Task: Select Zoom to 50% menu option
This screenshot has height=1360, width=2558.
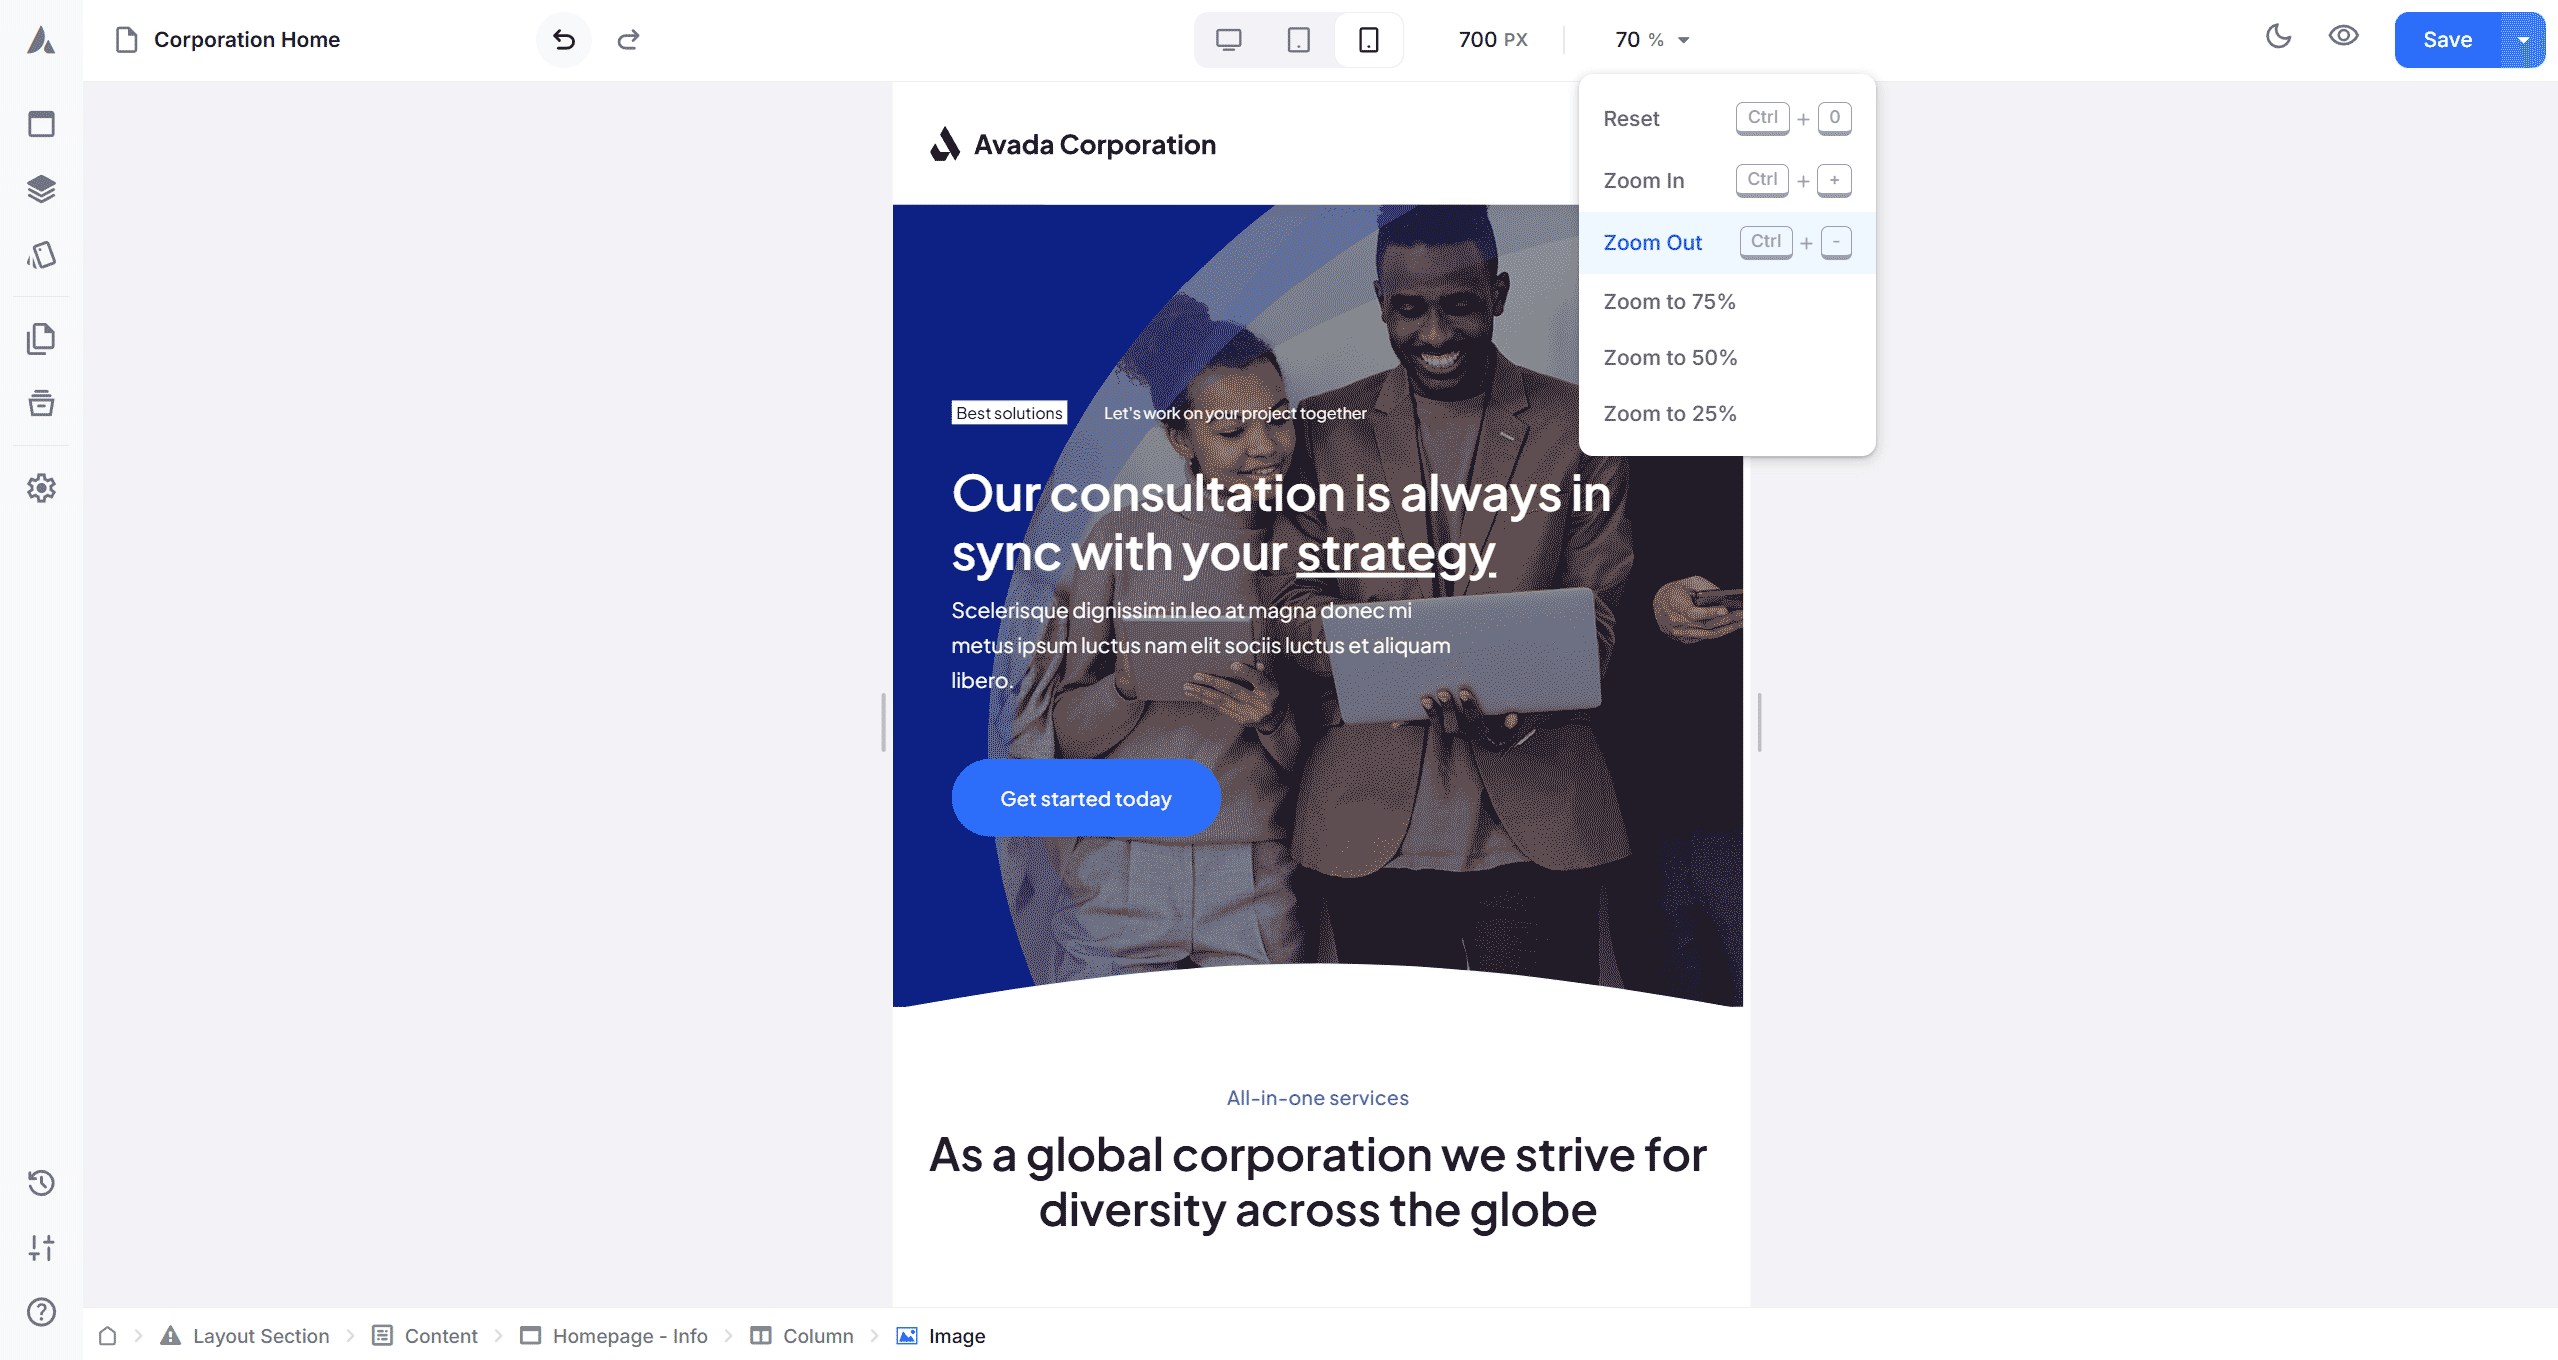Action: [1670, 357]
